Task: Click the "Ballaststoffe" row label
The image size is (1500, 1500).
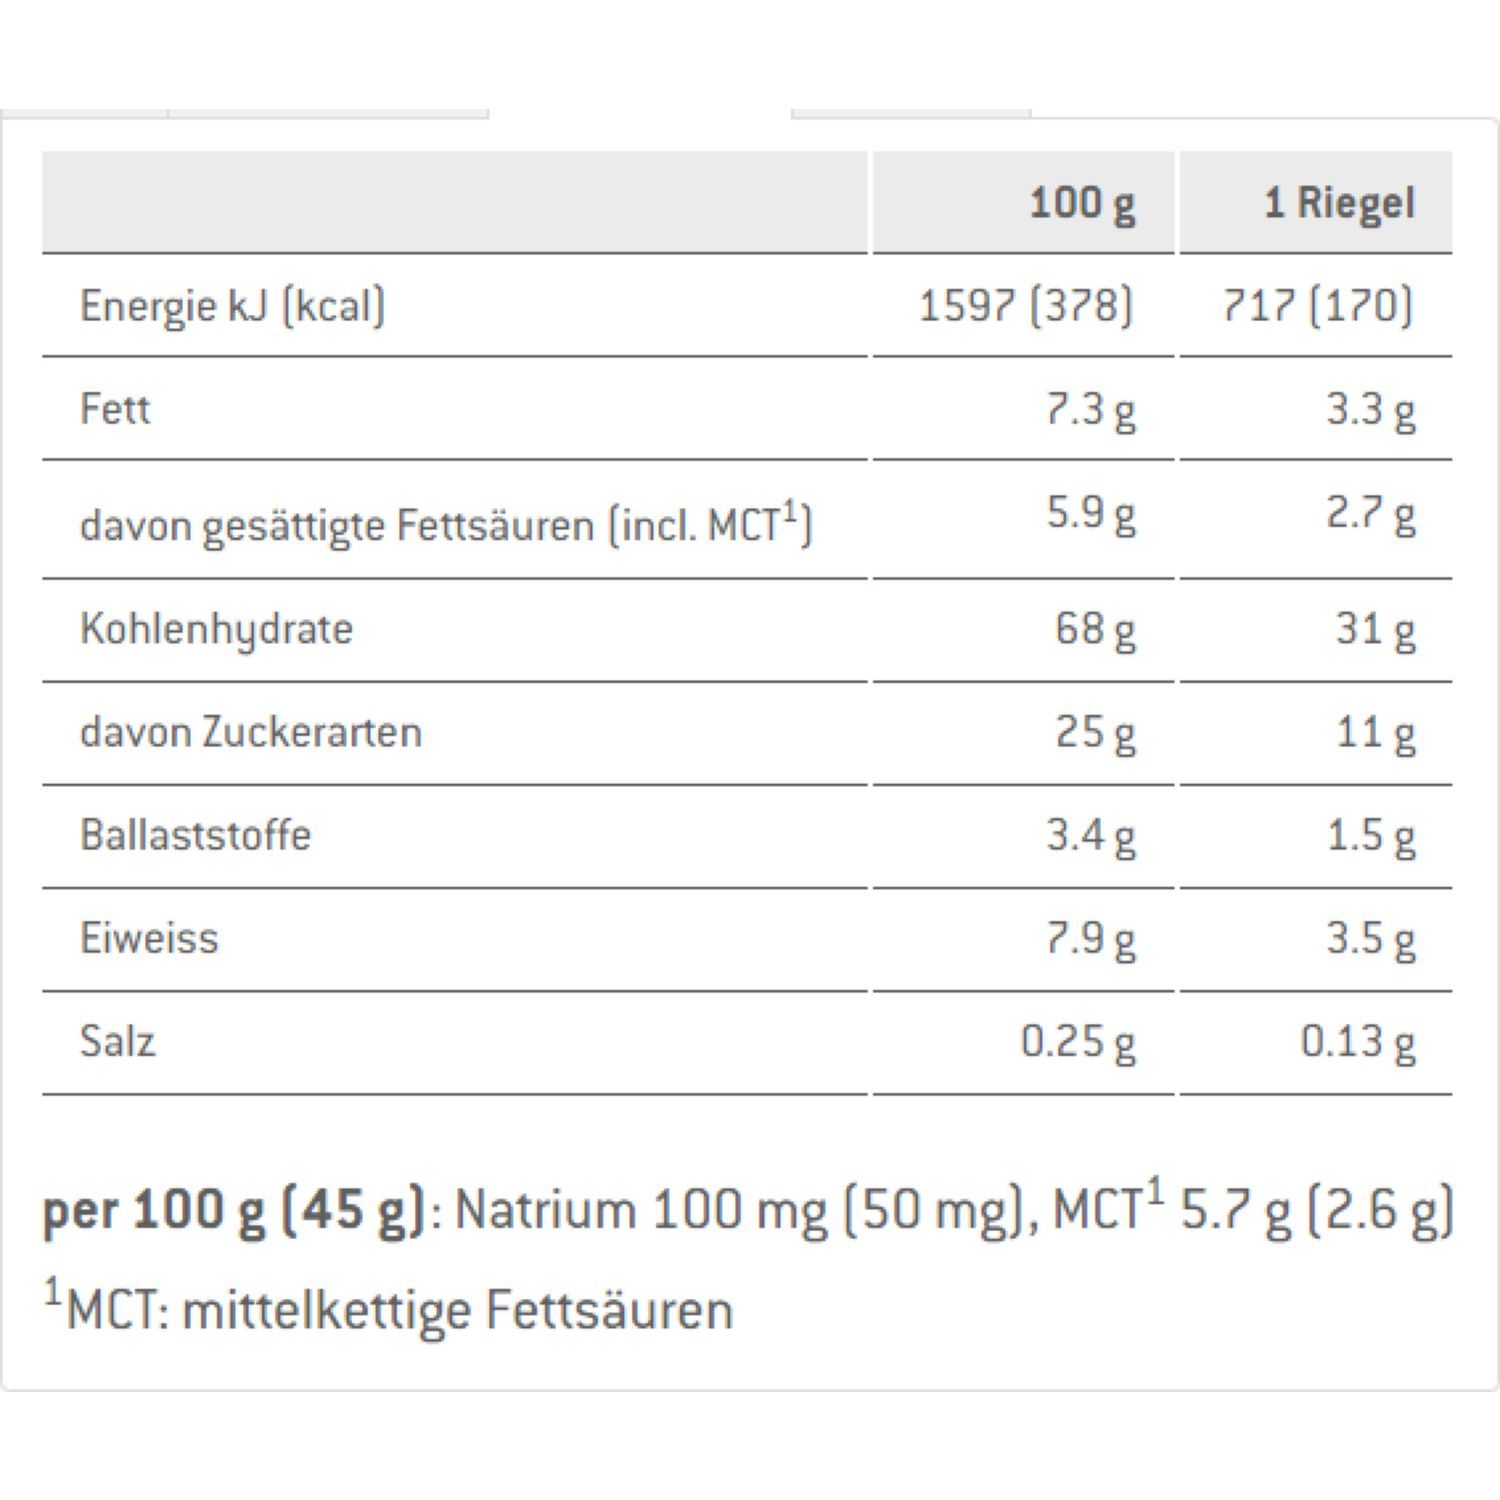Action: click(x=195, y=835)
